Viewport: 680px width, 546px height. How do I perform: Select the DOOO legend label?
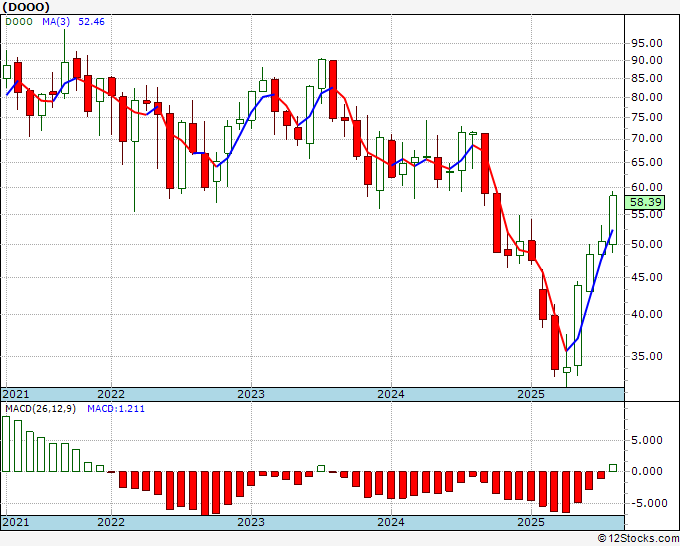[19, 22]
